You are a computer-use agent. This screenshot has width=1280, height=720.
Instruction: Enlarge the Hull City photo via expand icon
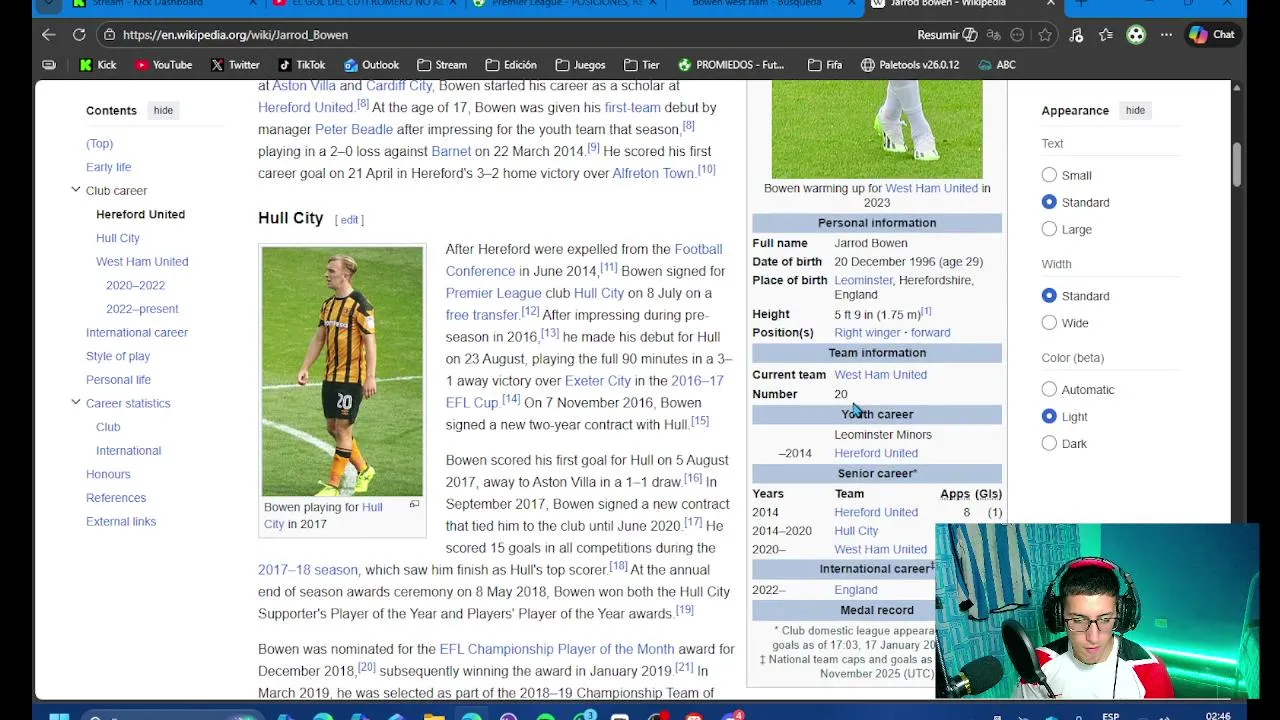[414, 505]
